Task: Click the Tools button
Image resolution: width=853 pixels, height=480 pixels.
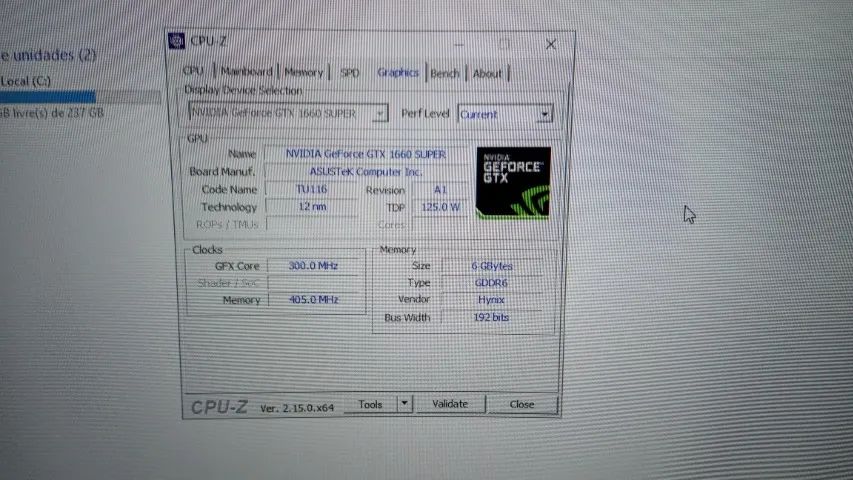Action: click(x=370, y=404)
